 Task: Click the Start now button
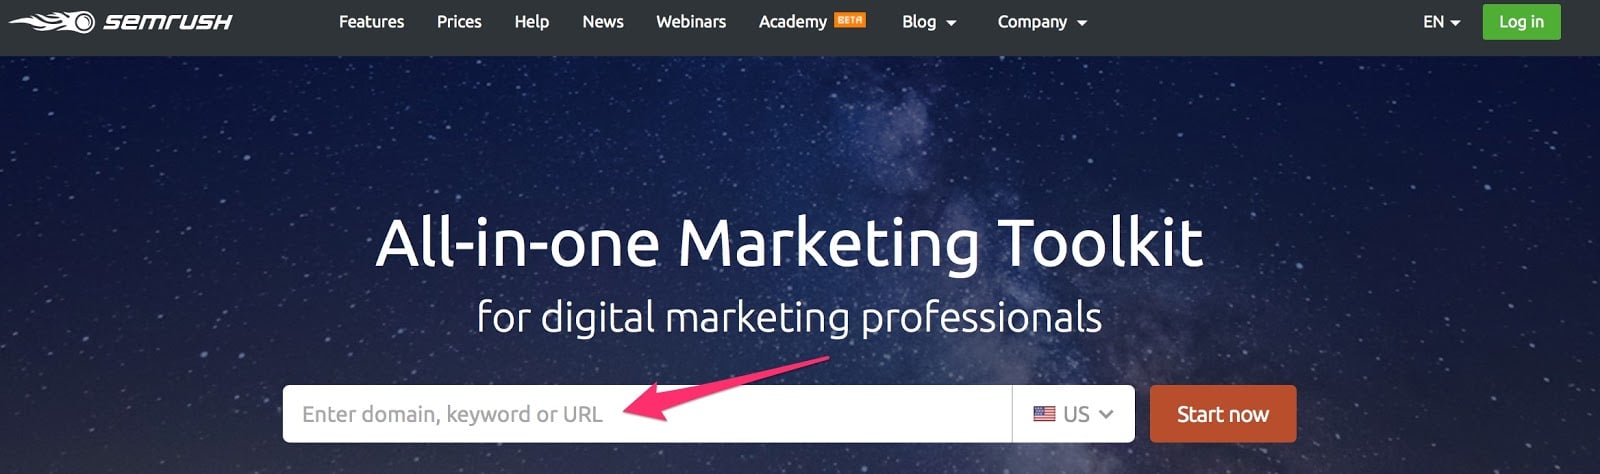point(1223,414)
